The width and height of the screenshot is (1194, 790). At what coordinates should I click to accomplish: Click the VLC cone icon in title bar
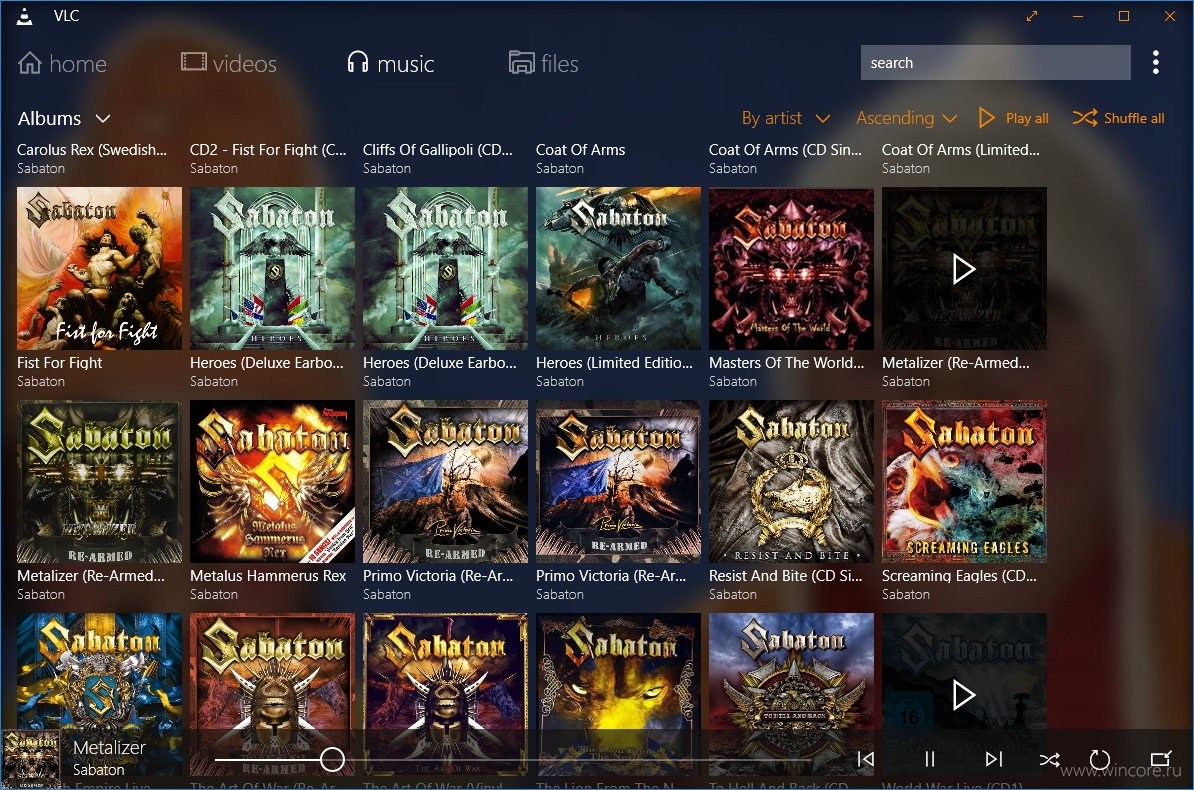tap(25, 16)
